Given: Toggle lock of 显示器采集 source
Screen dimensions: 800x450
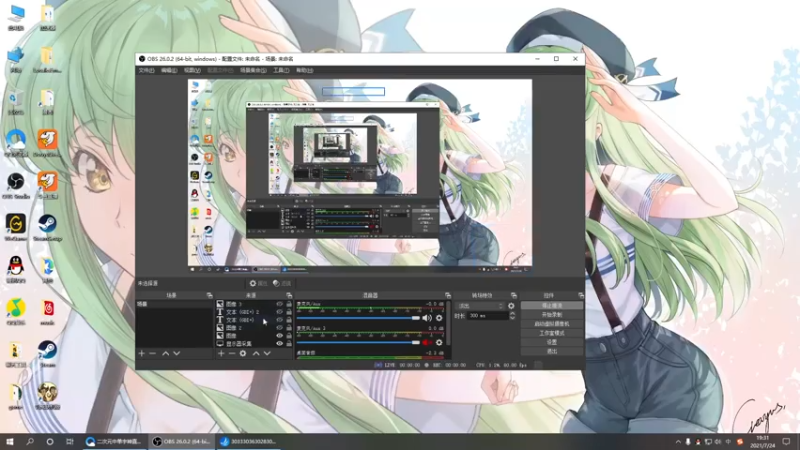Looking at the screenshot, I should (x=289, y=343).
